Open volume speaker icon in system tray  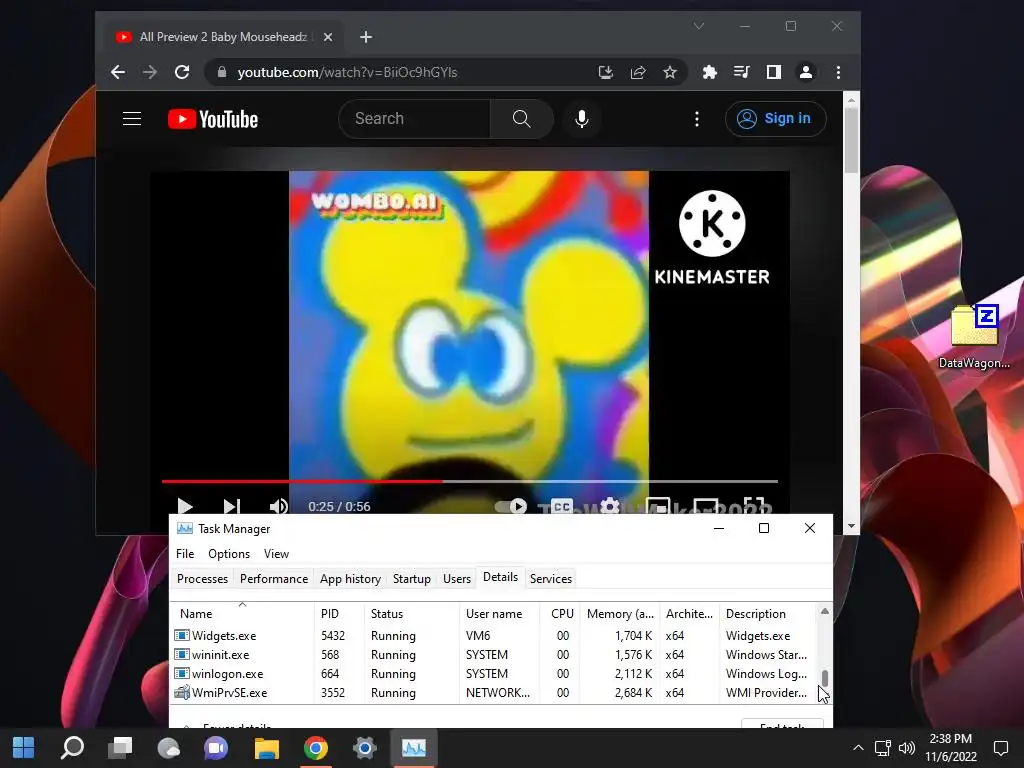tap(906, 748)
